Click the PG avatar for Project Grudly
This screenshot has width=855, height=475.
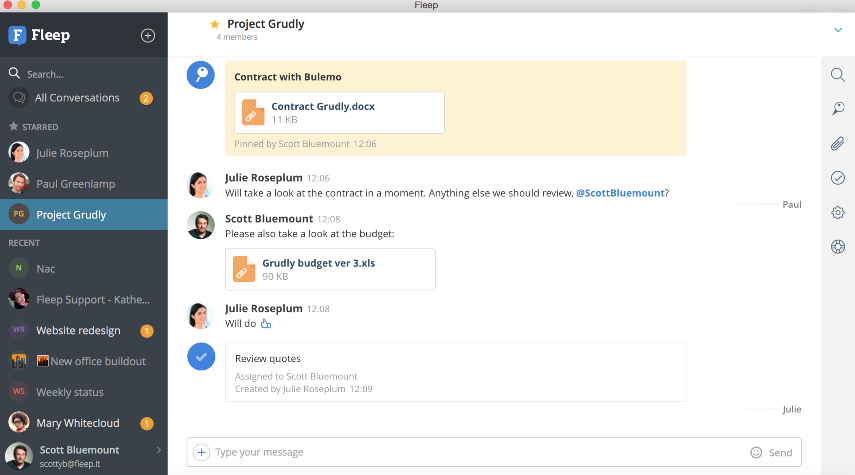[19, 214]
